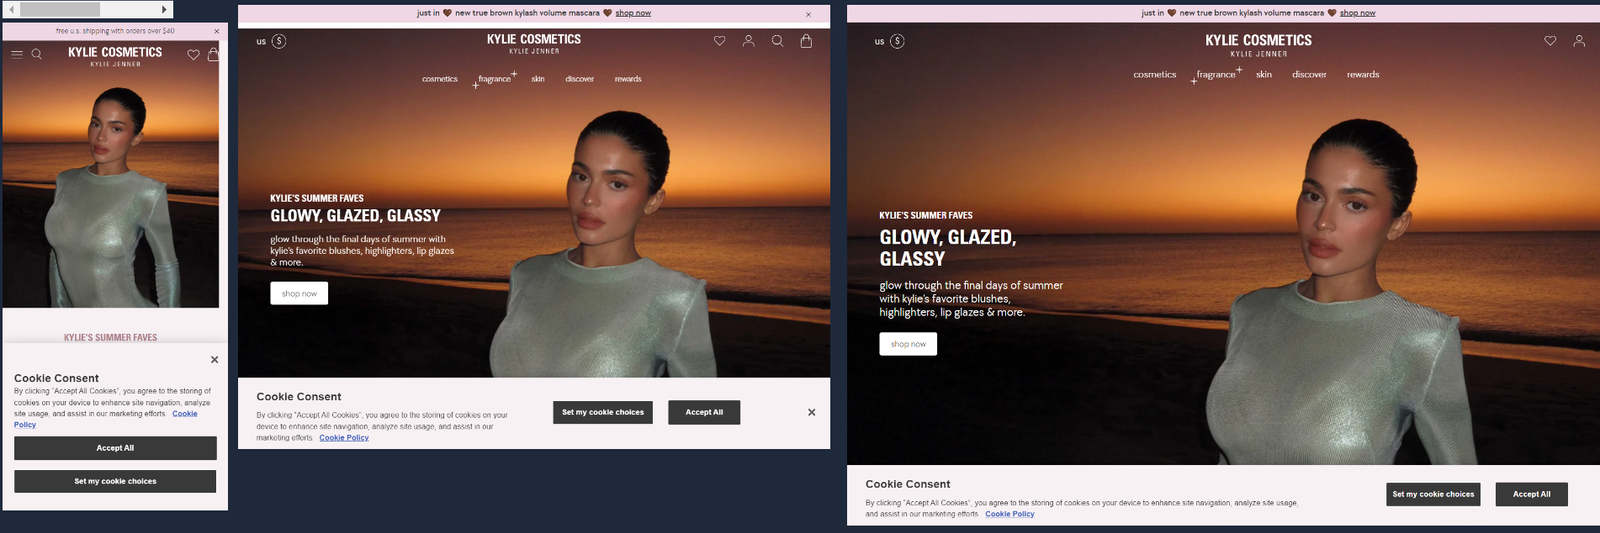This screenshot has width=1600, height=533.
Task: Click Accept All in mobile view
Action: (115, 448)
